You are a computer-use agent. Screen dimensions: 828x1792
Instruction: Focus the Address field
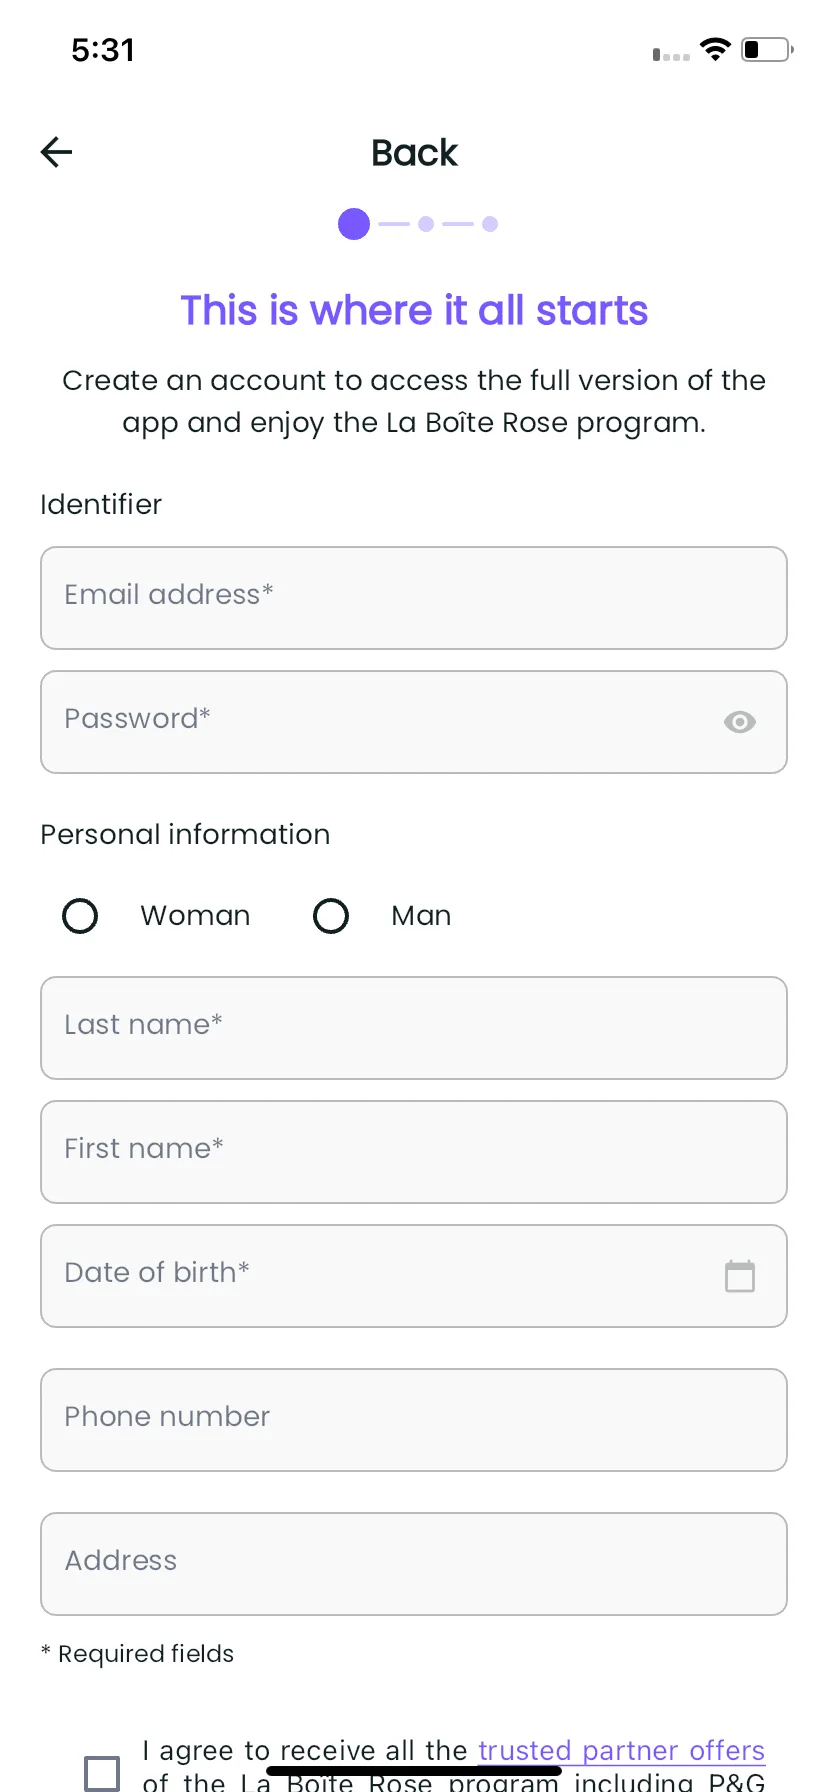414,1564
